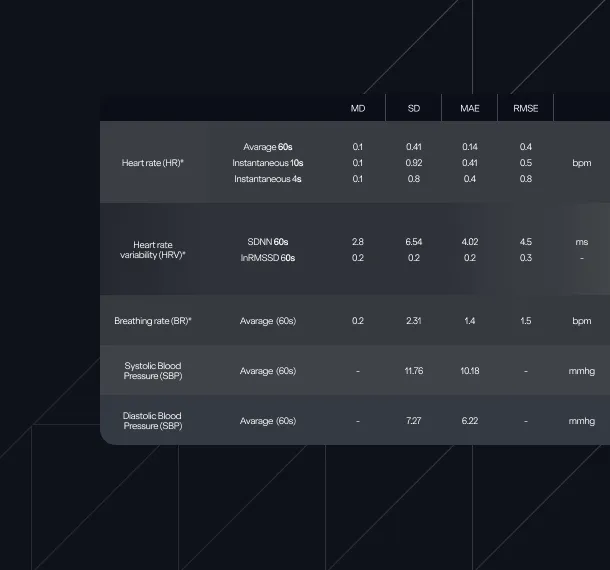Click RMSE value 0.3 for lnRMSSD
The width and height of the screenshot is (610, 570).
coord(526,258)
